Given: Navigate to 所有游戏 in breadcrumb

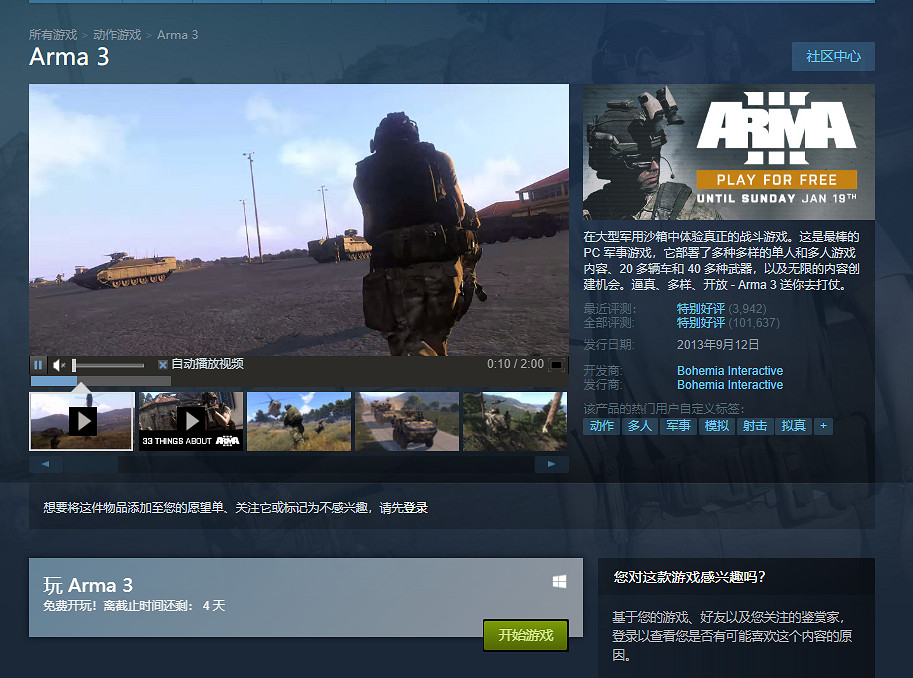Looking at the screenshot, I should [x=53, y=35].
